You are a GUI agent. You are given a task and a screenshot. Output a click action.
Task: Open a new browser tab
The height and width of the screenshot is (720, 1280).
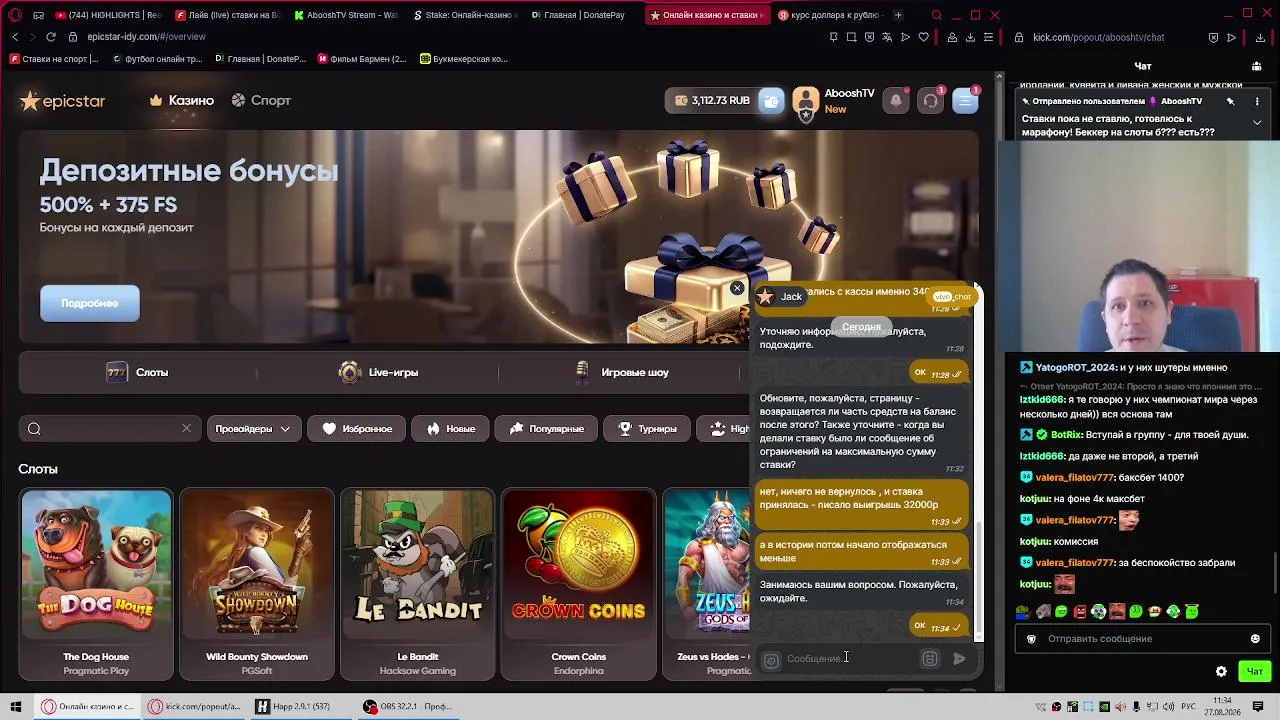pos(898,15)
